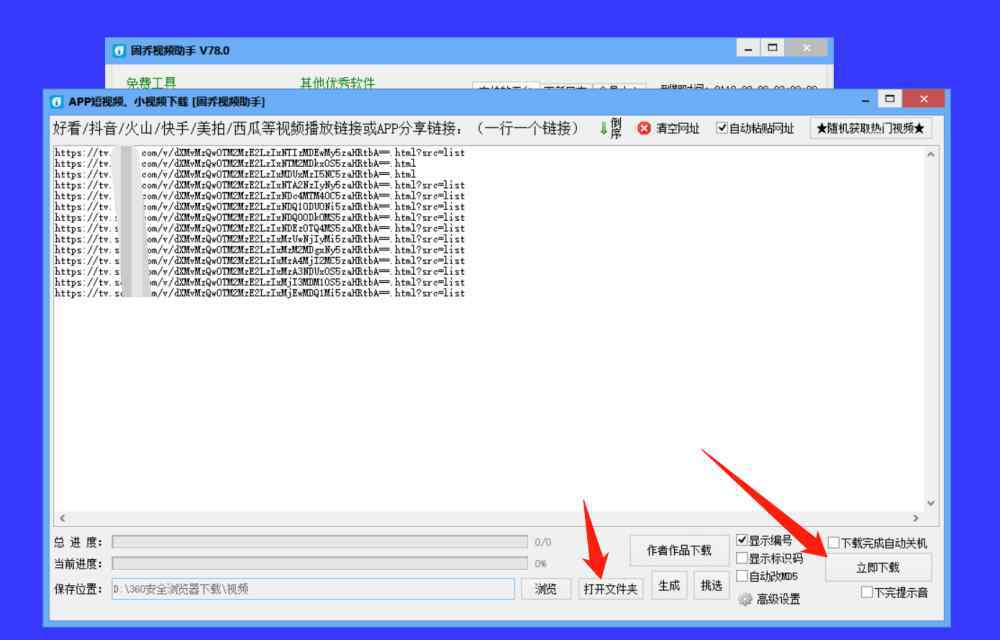Screen dimensions: 1000x640
Task: Click the 打开文件夹 button
Action: 610,588
